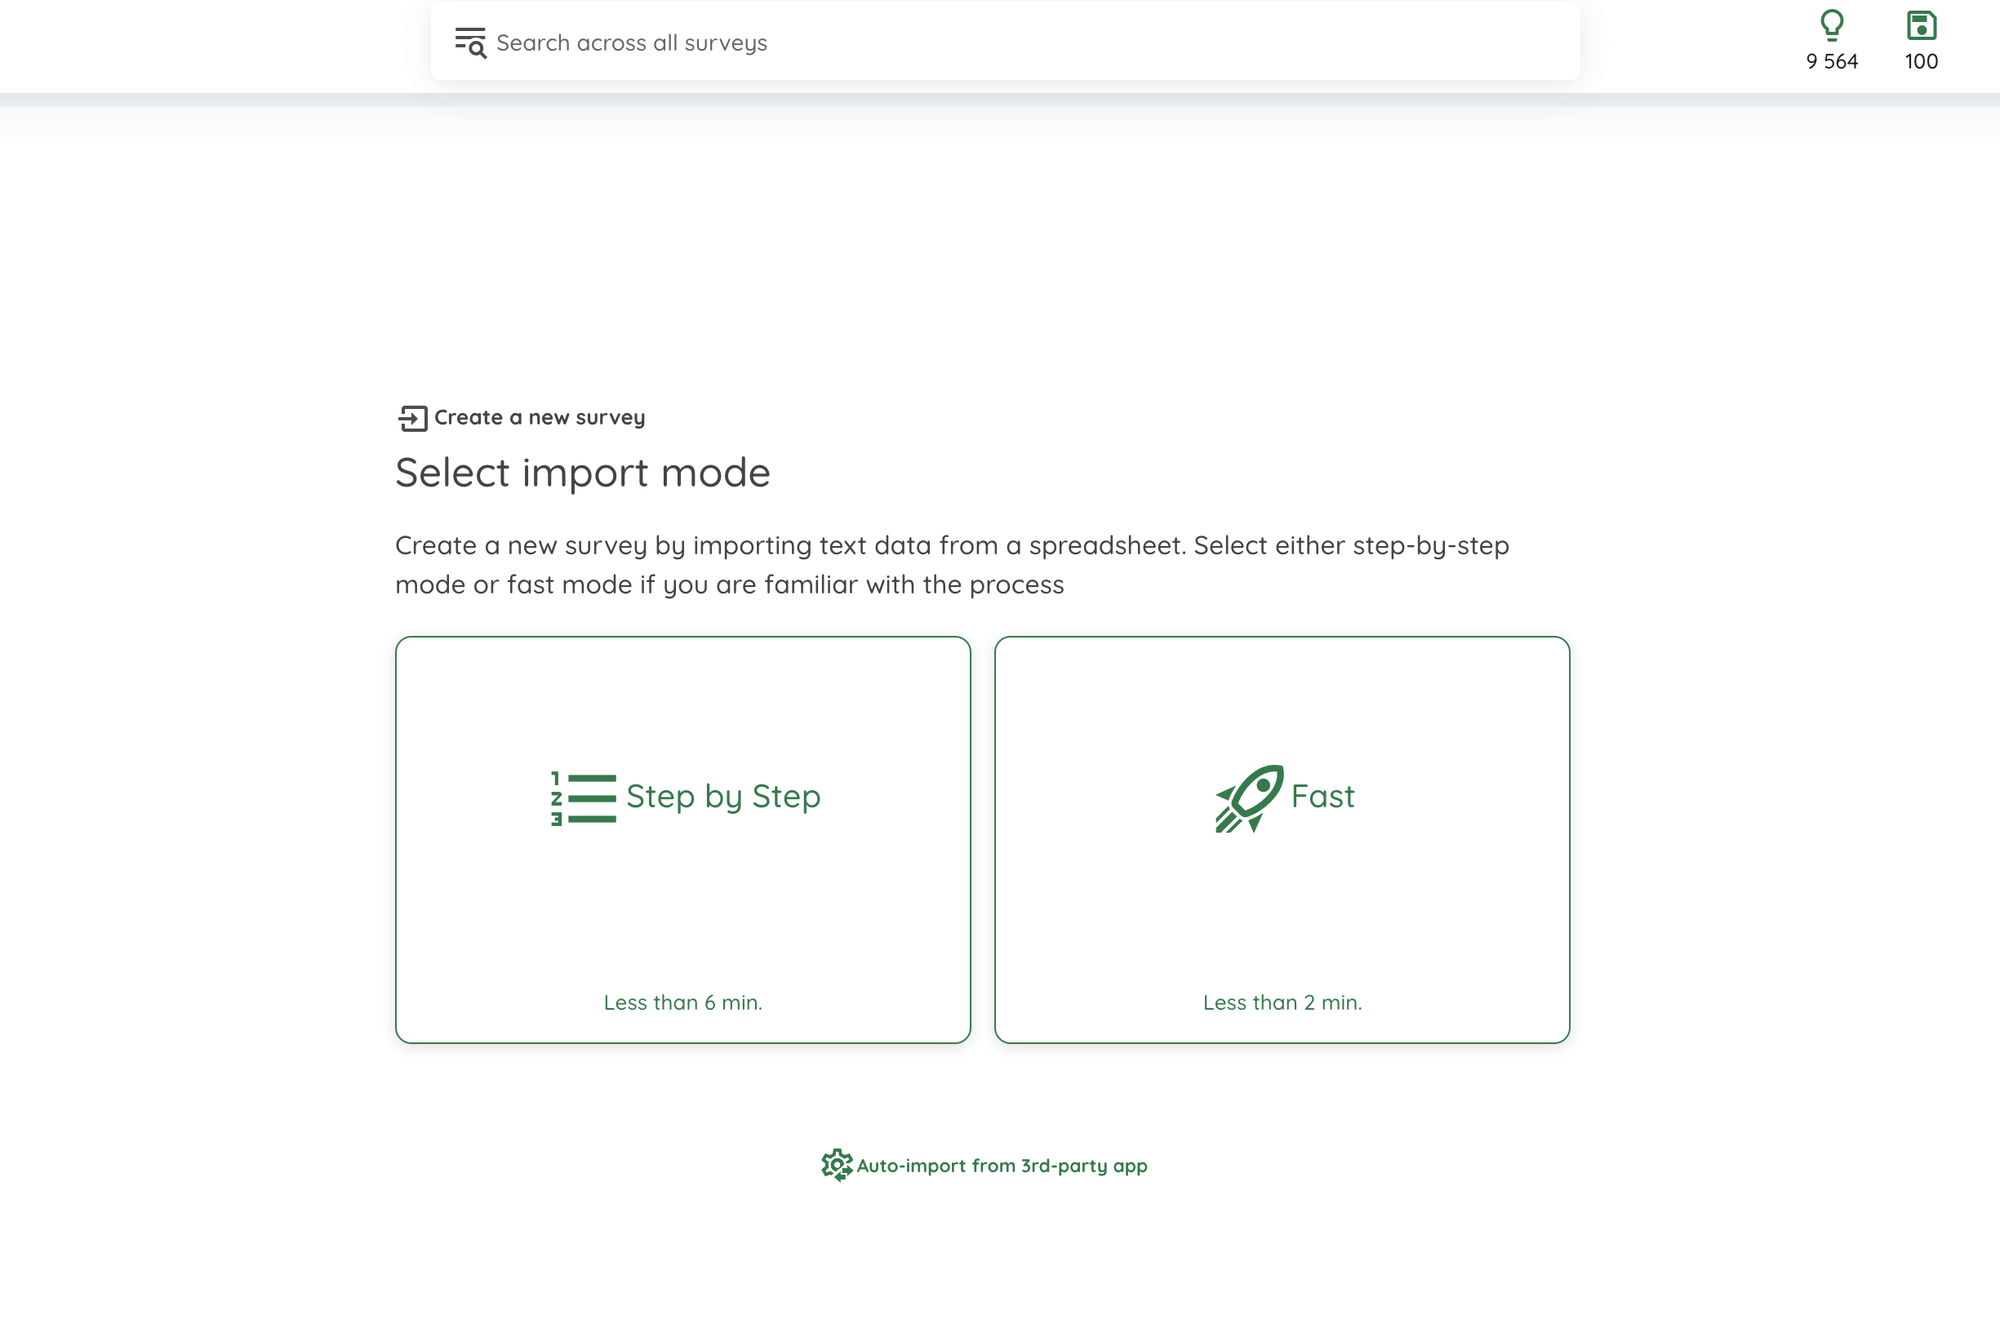Open the floppy disk save icon
The image size is (2000, 1333).
1921,25
